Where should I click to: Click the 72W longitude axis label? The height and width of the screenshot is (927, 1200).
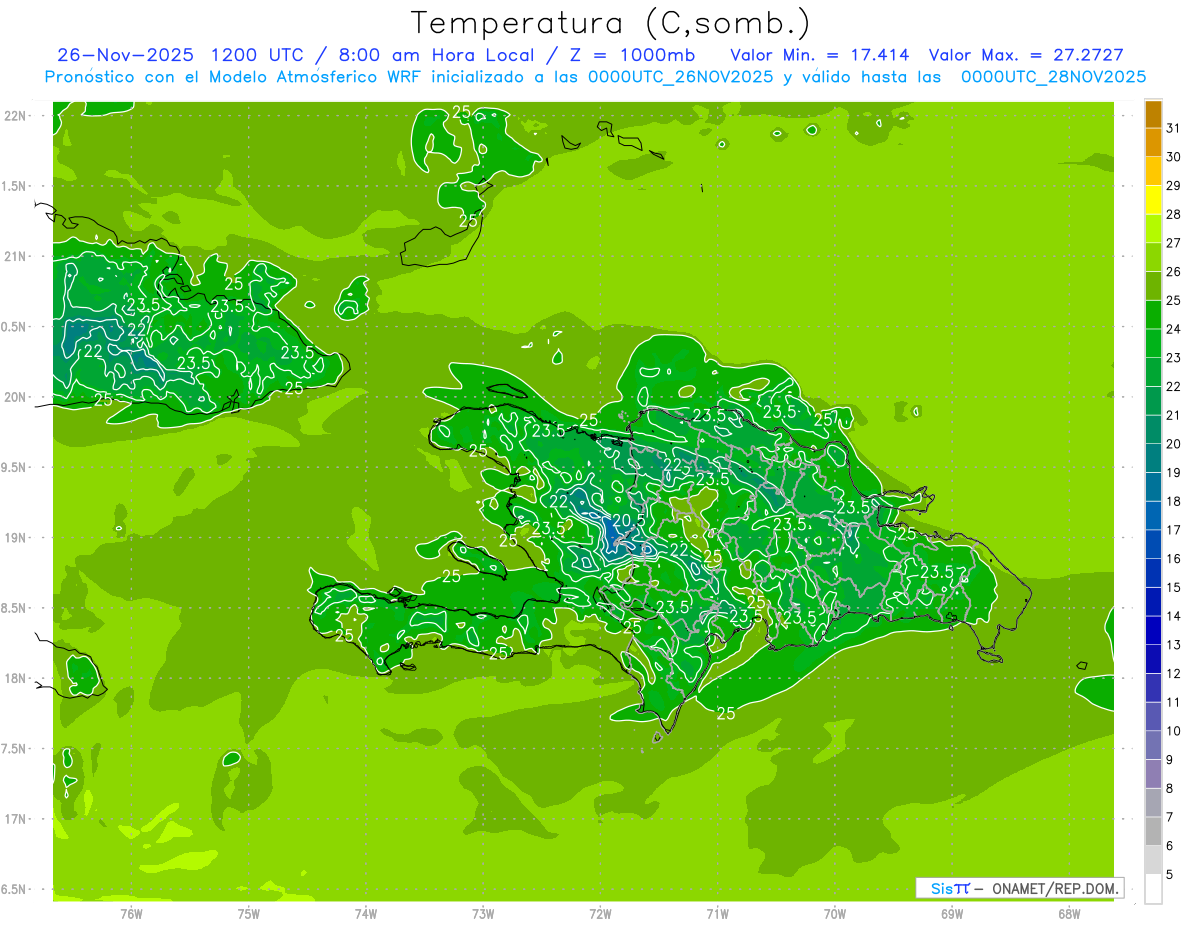pos(600,914)
